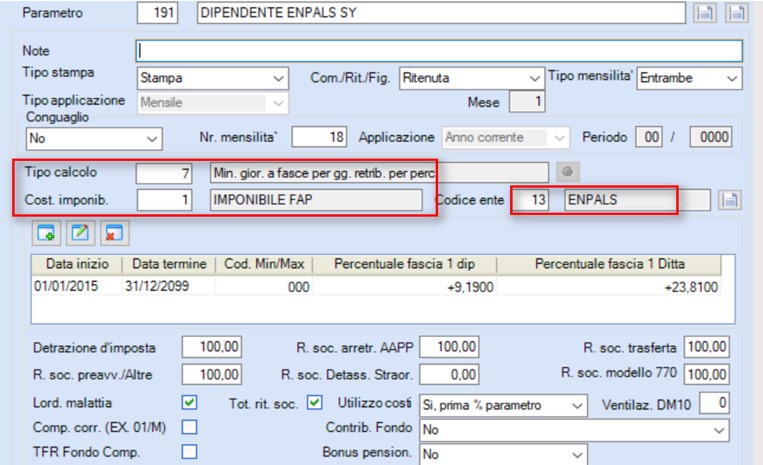The image size is (763, 465).
Task: Click the Detrazione d'imposta value field
Action: tap(212, 347)
